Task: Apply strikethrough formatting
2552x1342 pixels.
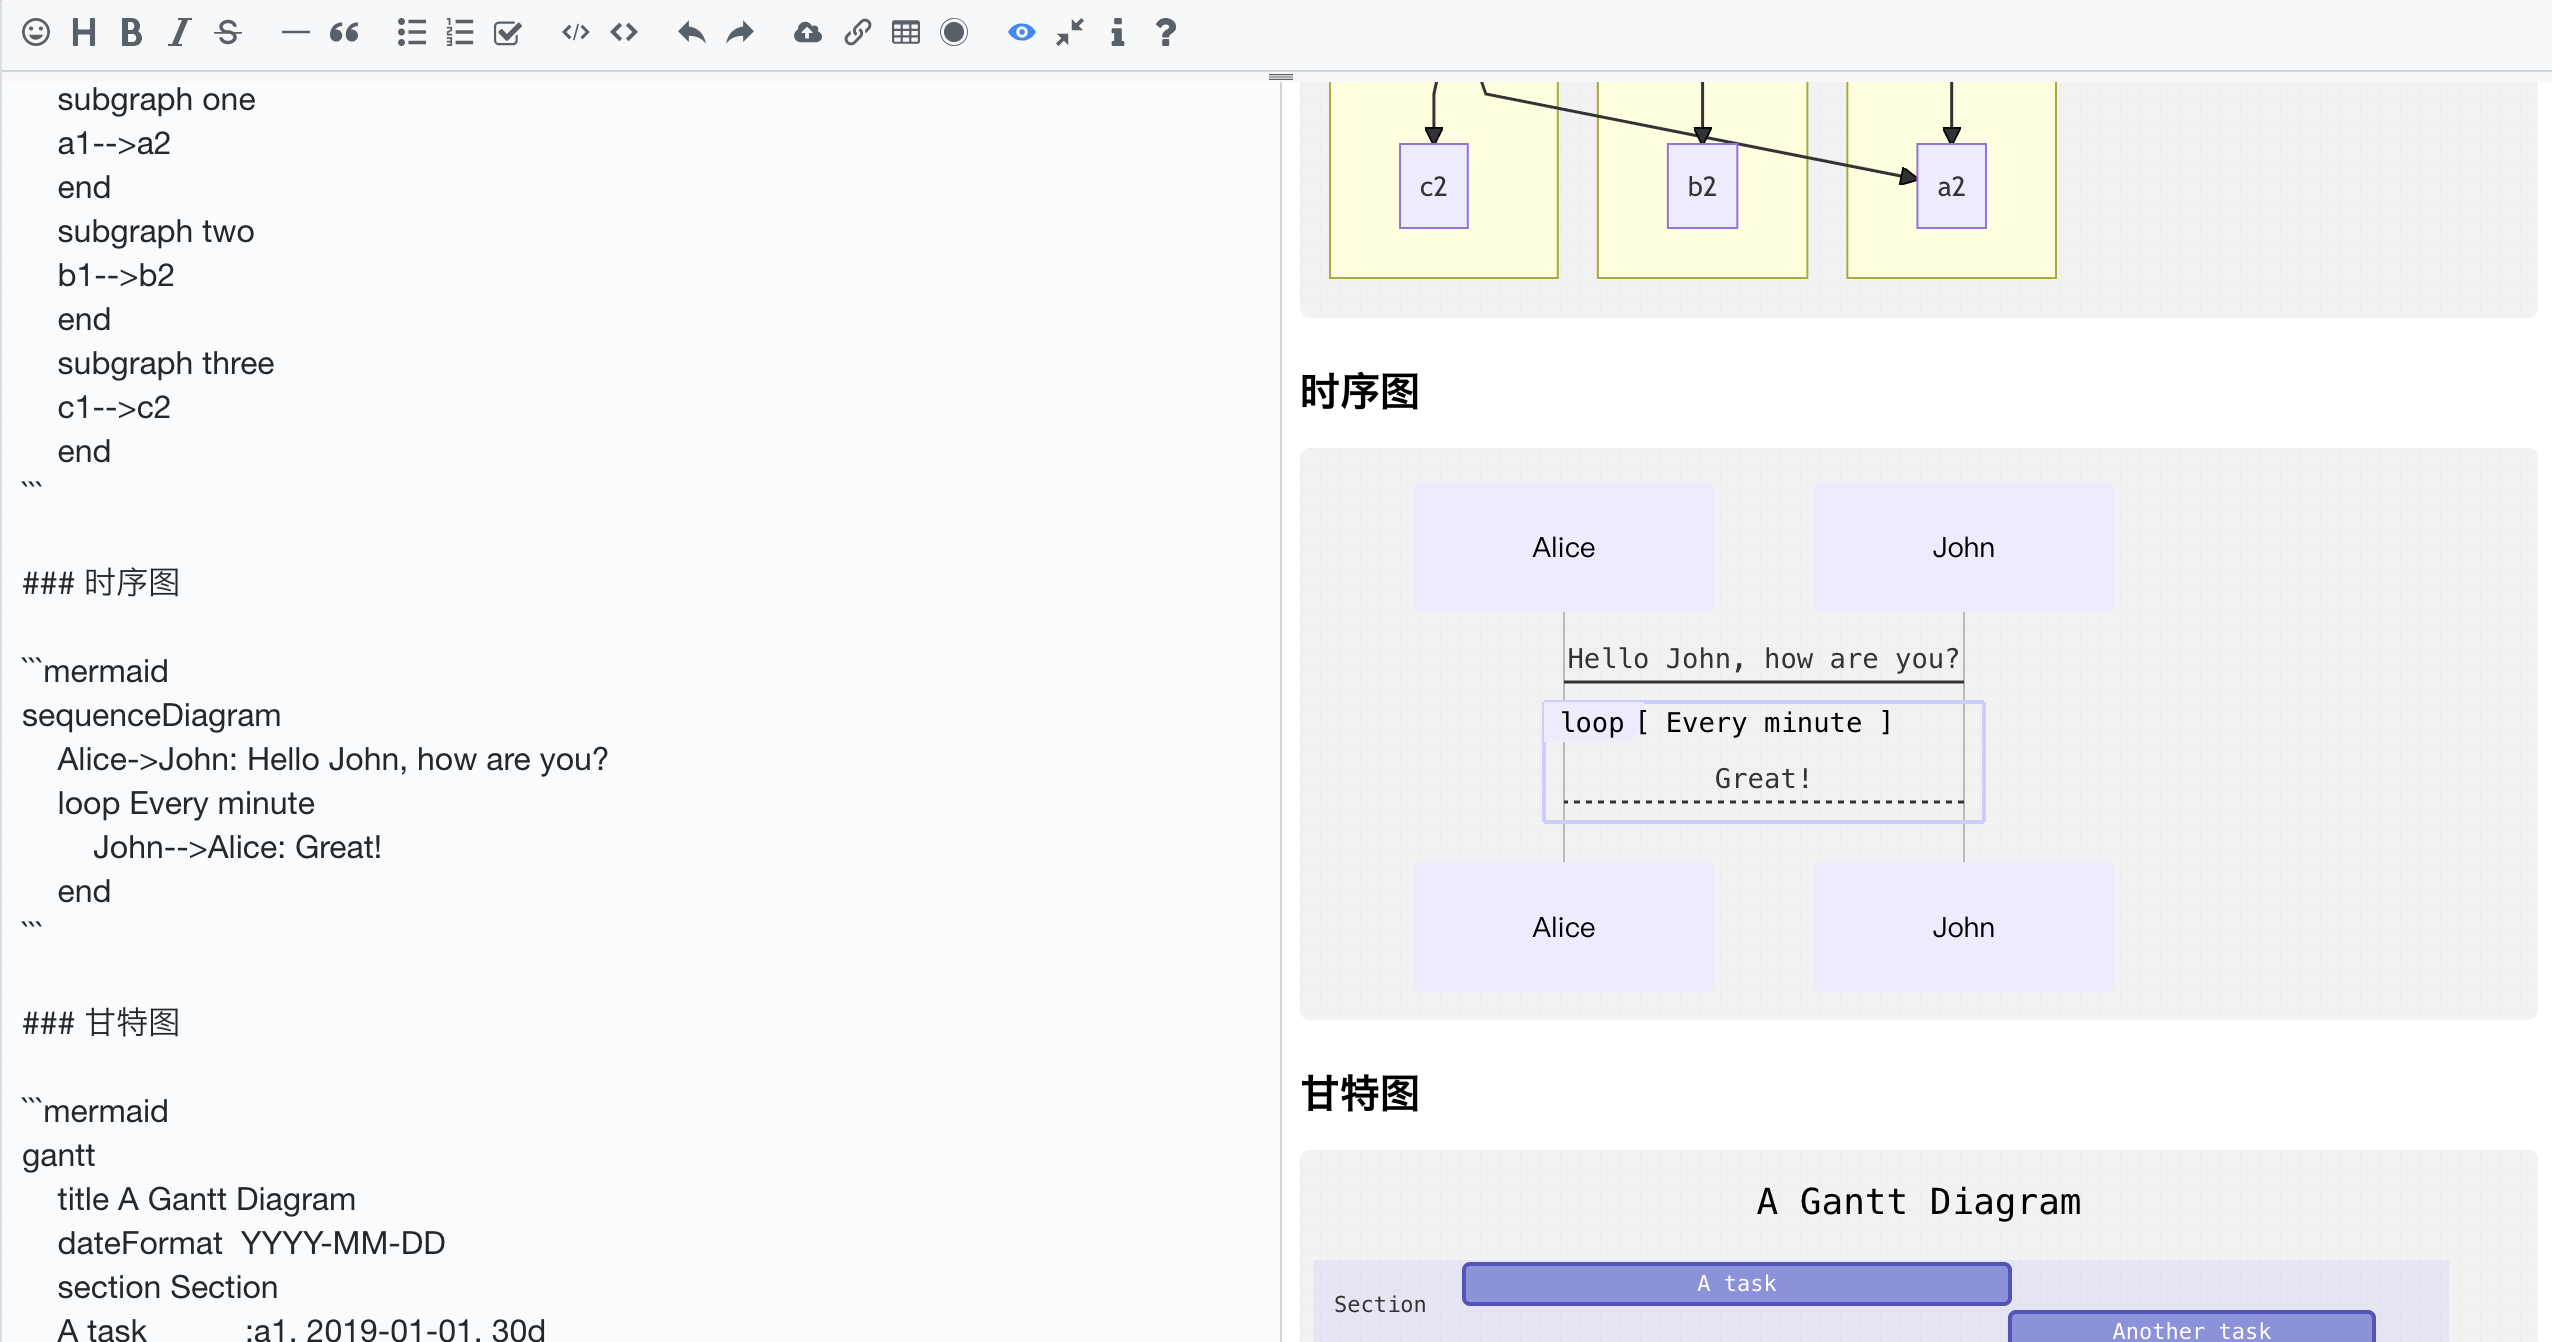Action: pyautogui.click(x=228, y=33)
